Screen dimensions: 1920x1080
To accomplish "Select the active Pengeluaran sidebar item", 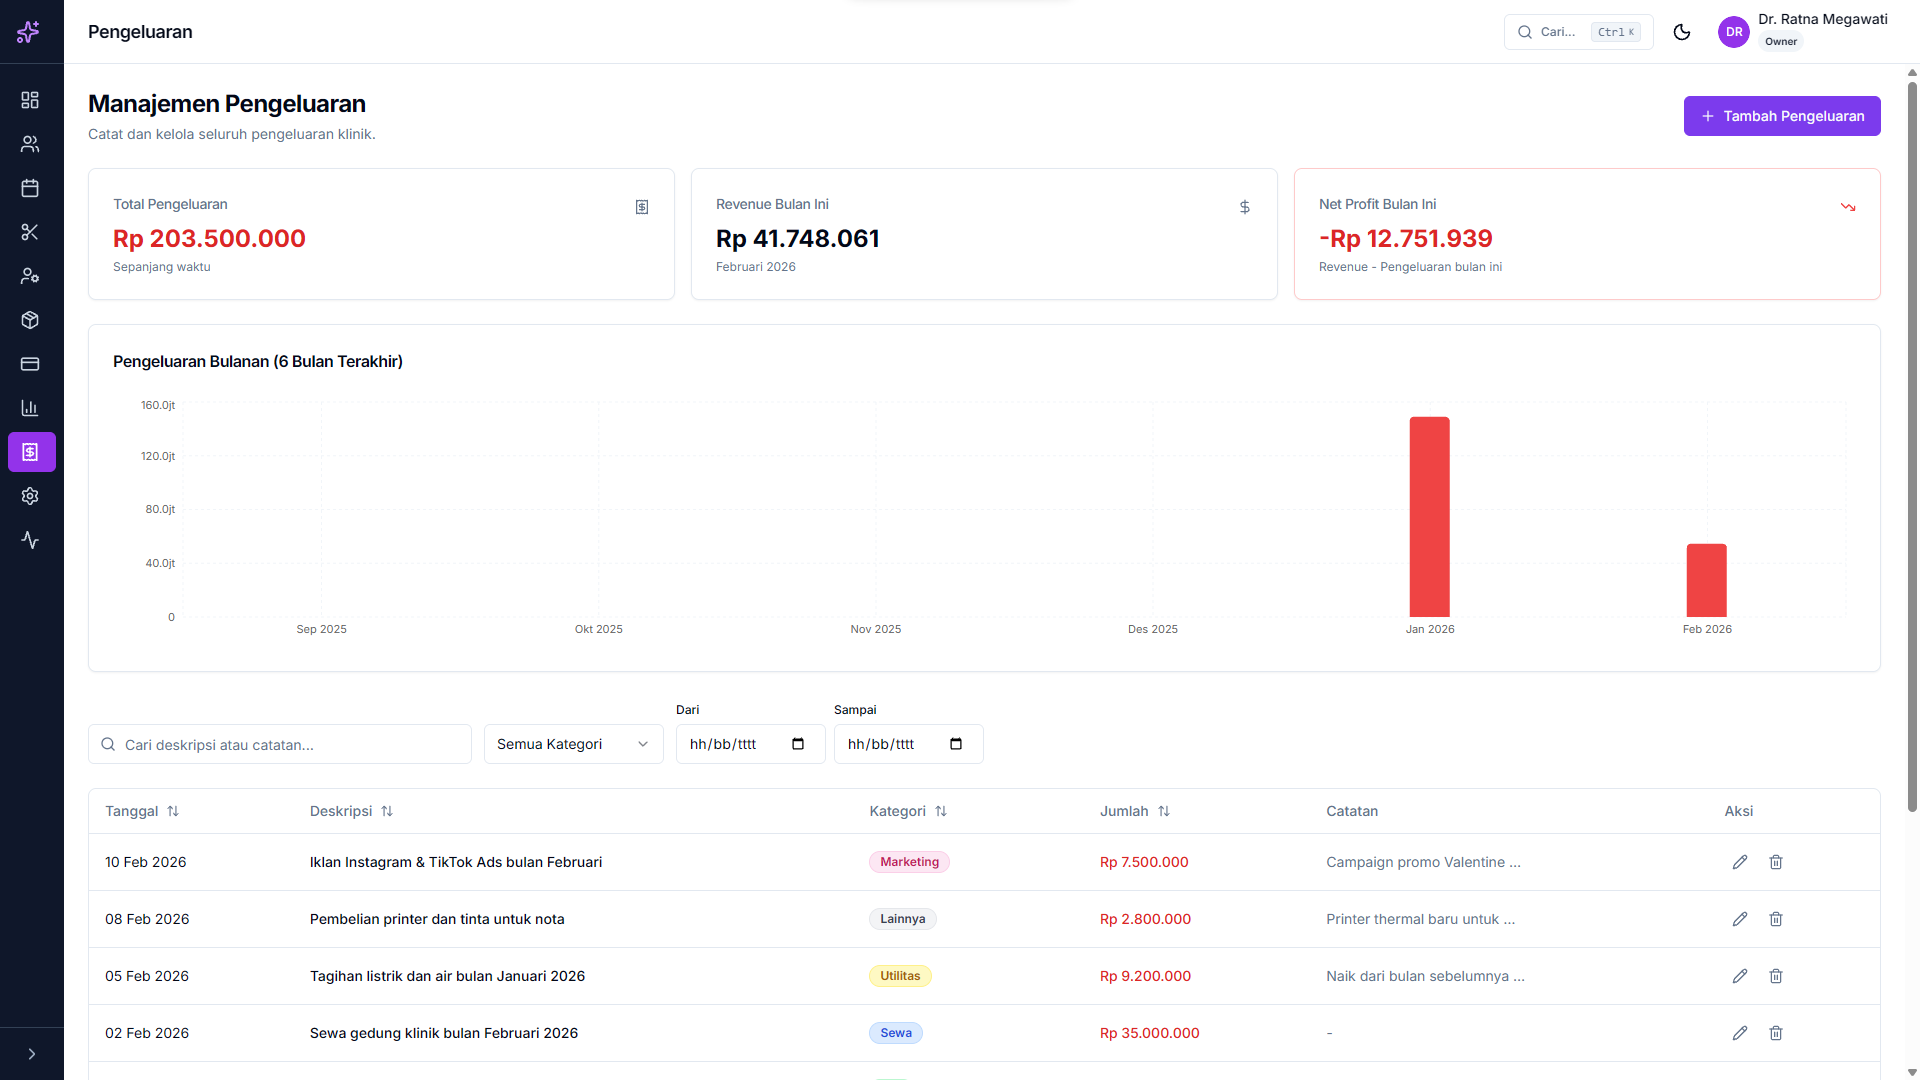I will [x=31, y=452].
